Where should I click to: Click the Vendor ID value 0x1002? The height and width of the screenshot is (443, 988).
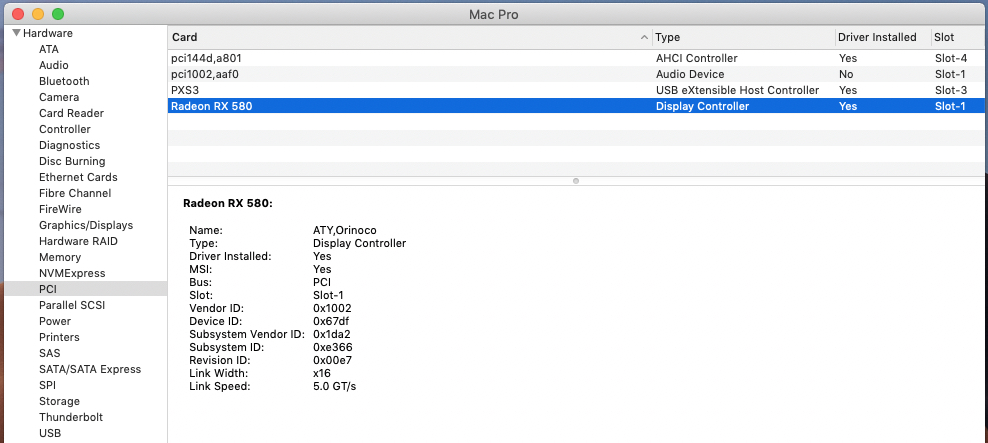click(x=332, y=308)
